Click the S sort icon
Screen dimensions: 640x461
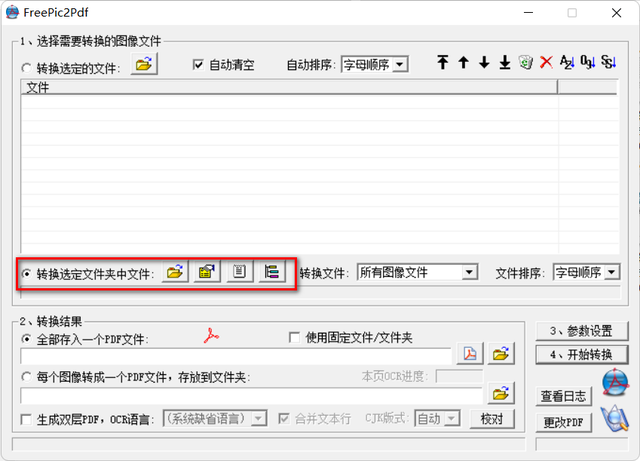coord(609,62)
